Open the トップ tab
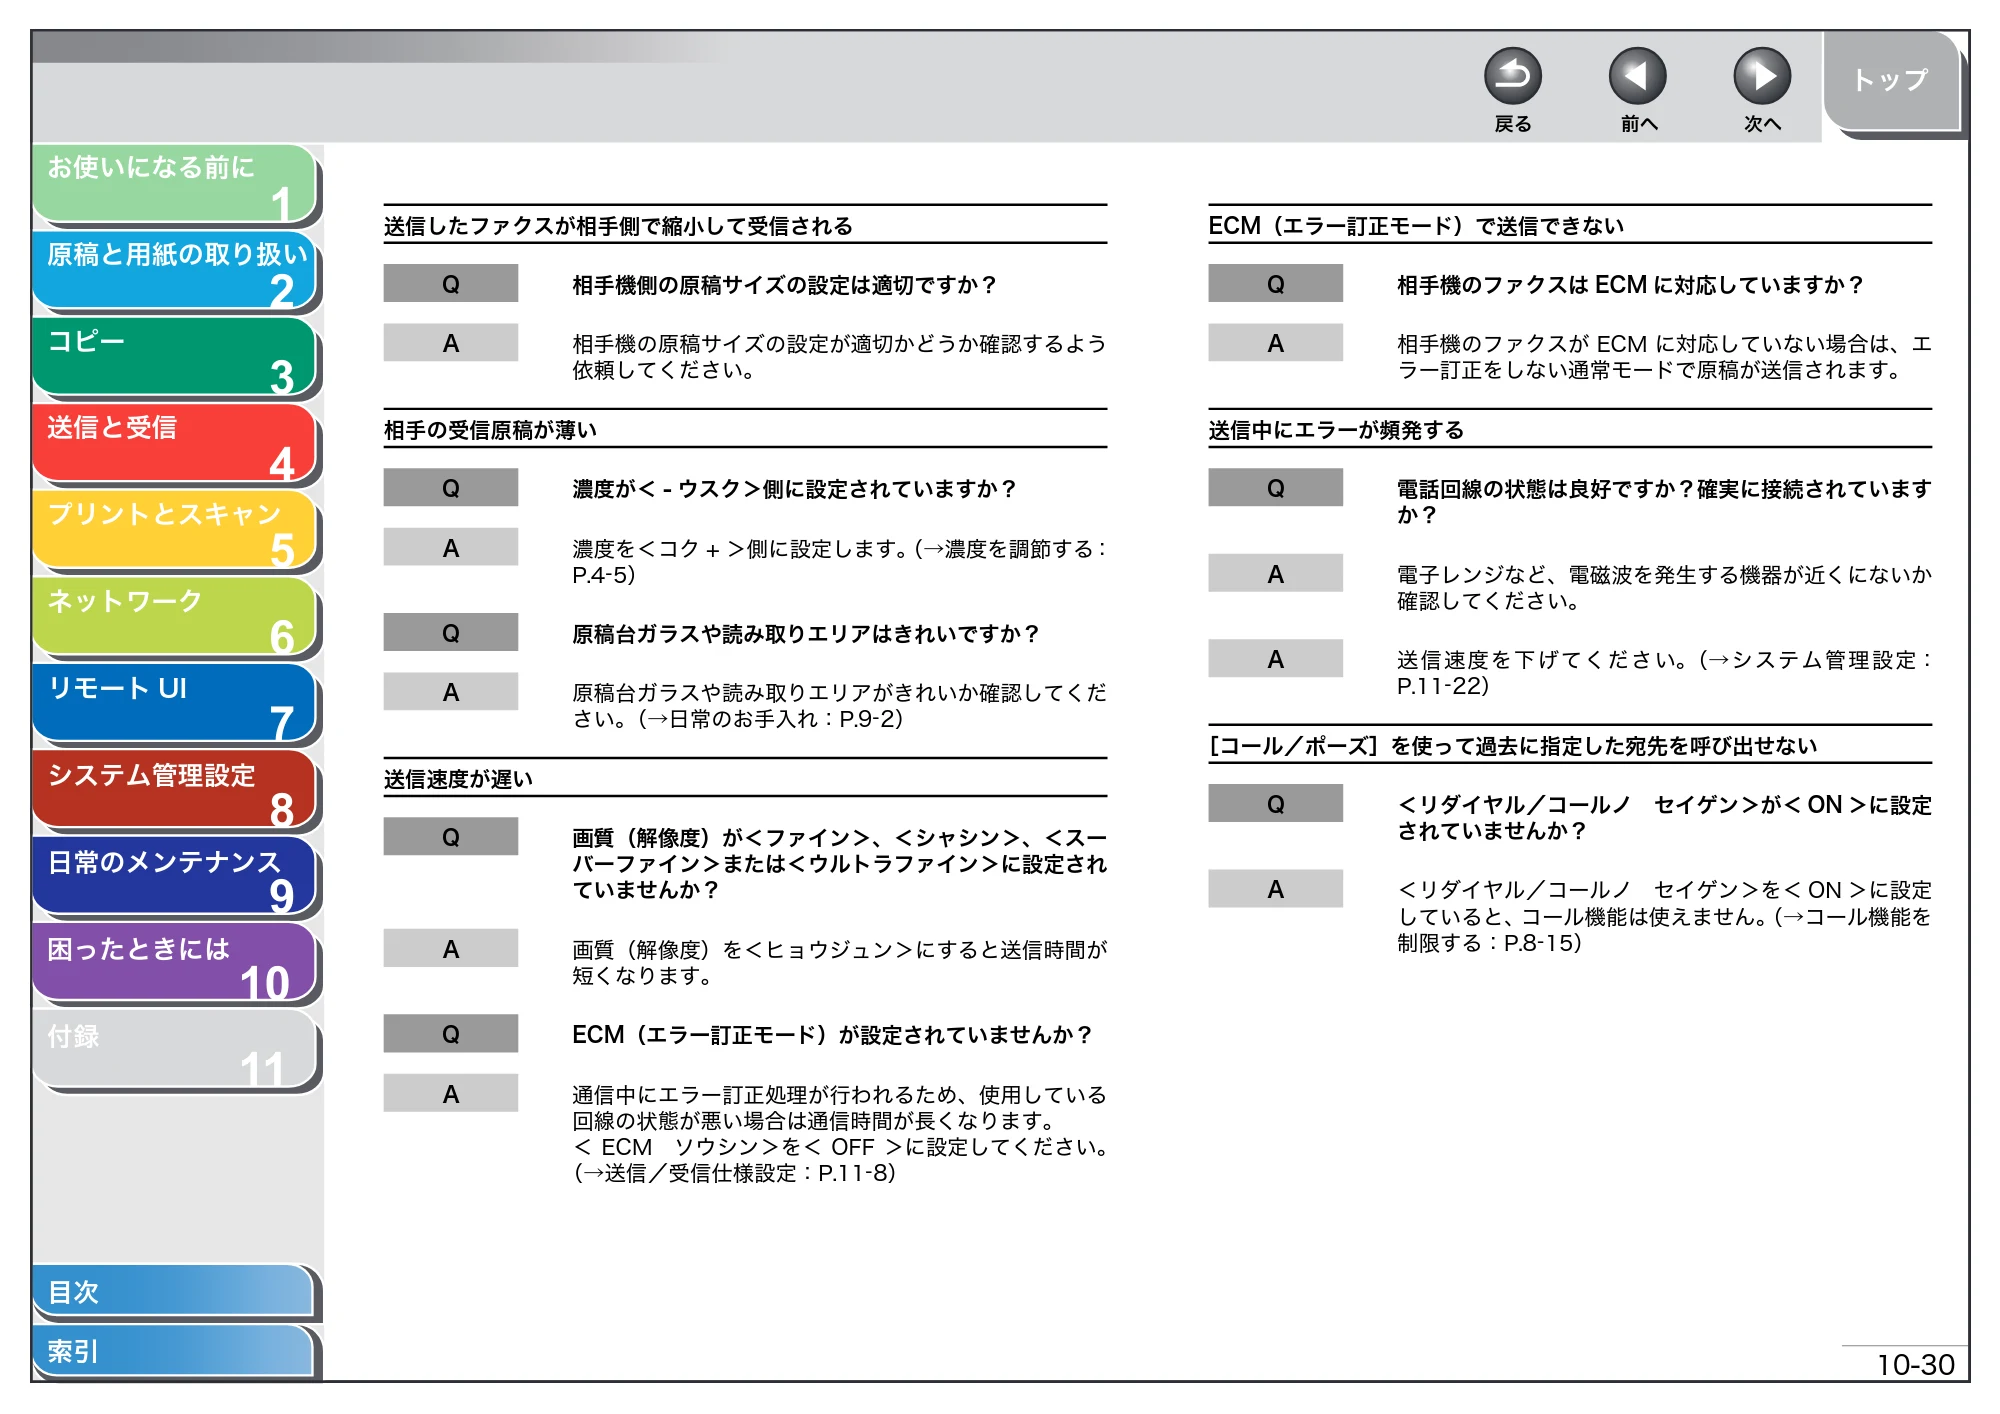Screen dimensions: 2000x1414 (1890, 81)
